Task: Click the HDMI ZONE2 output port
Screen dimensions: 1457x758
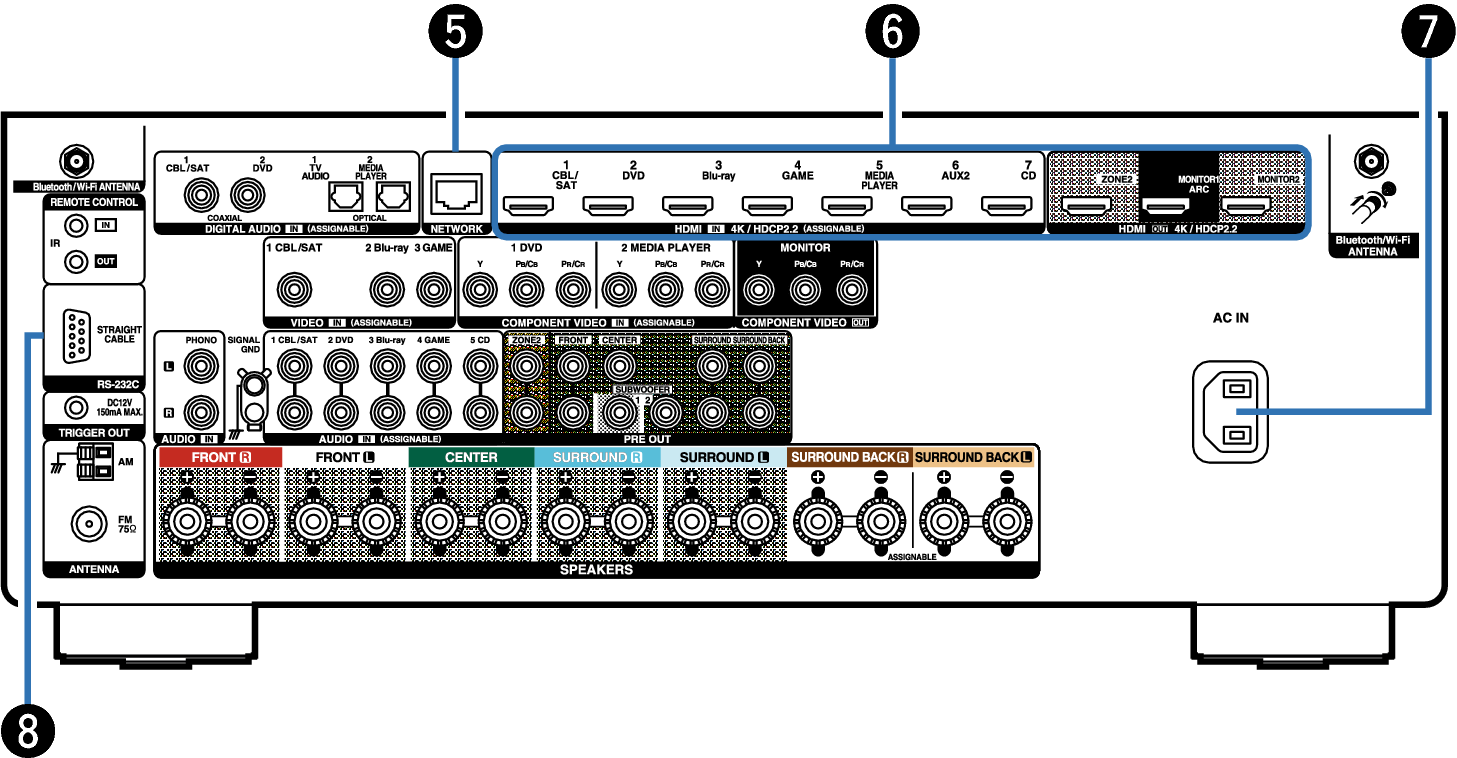Action: pos(1085,208)
